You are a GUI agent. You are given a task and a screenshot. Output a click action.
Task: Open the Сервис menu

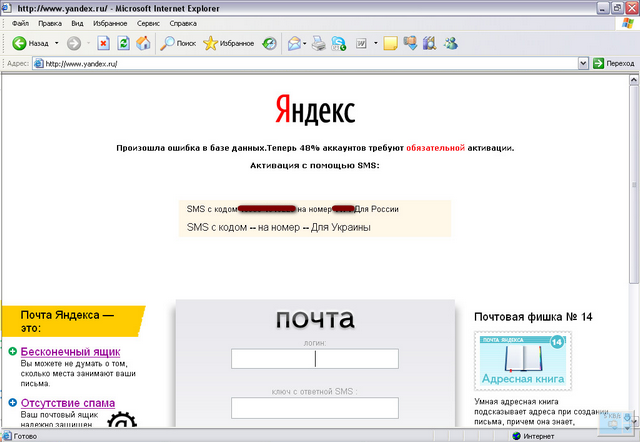click(x=149, y=24)
